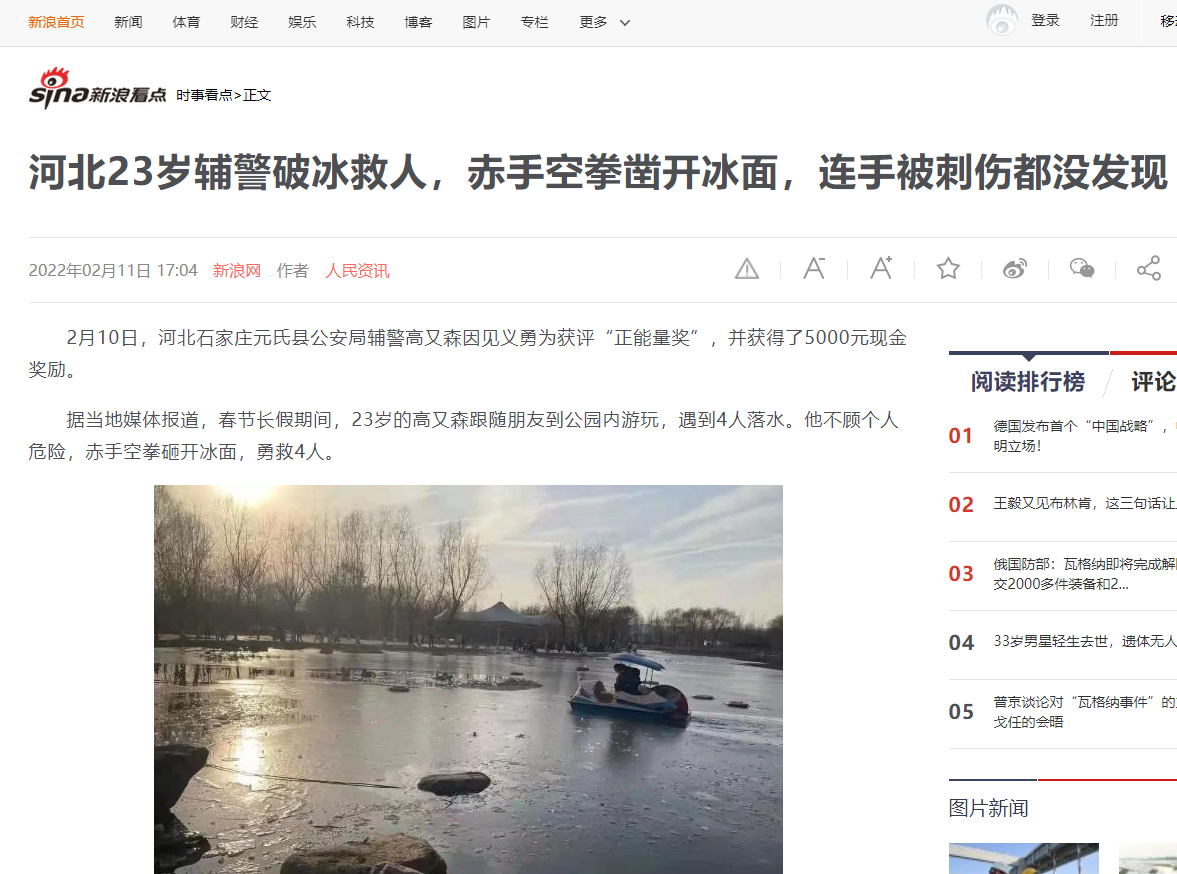Share article via the WeChat icon
Screen dimensions: 1177x874
point(1082,268)
